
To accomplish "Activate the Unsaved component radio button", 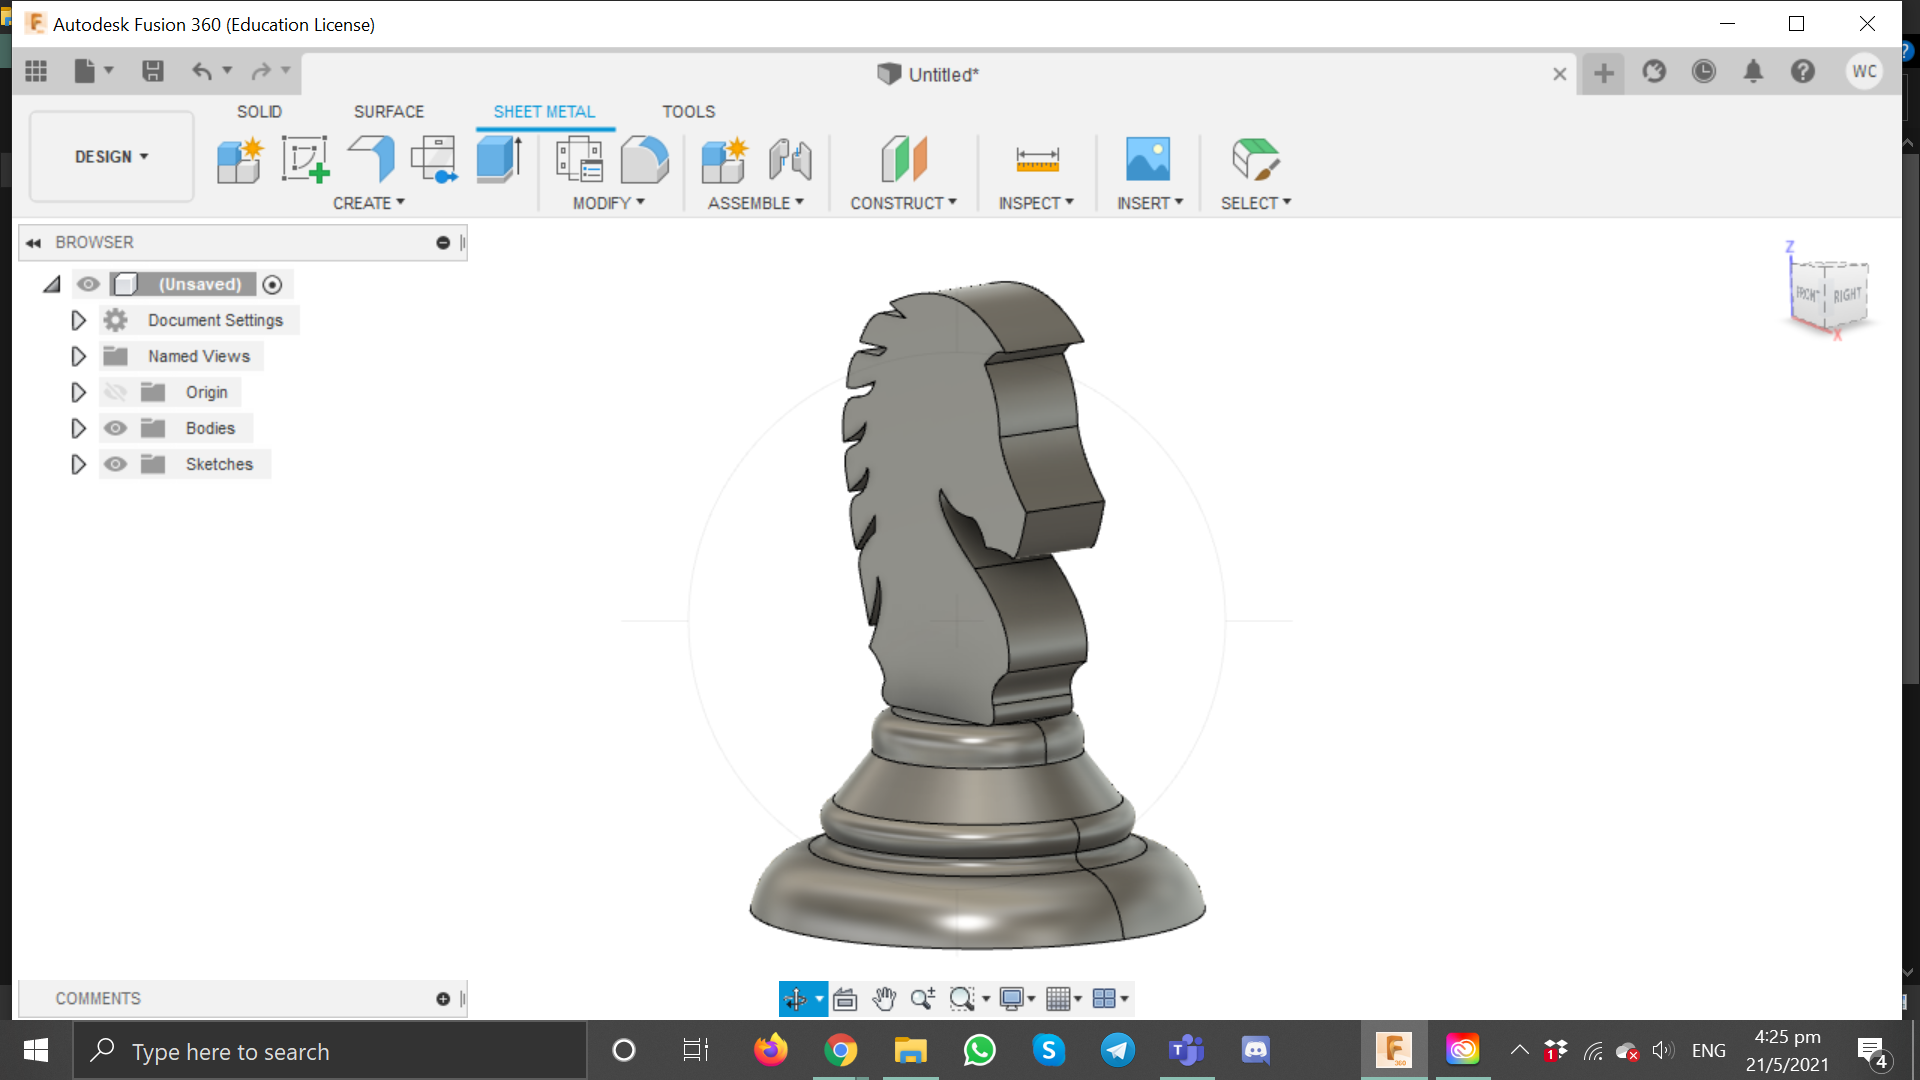I will [272, 285].
